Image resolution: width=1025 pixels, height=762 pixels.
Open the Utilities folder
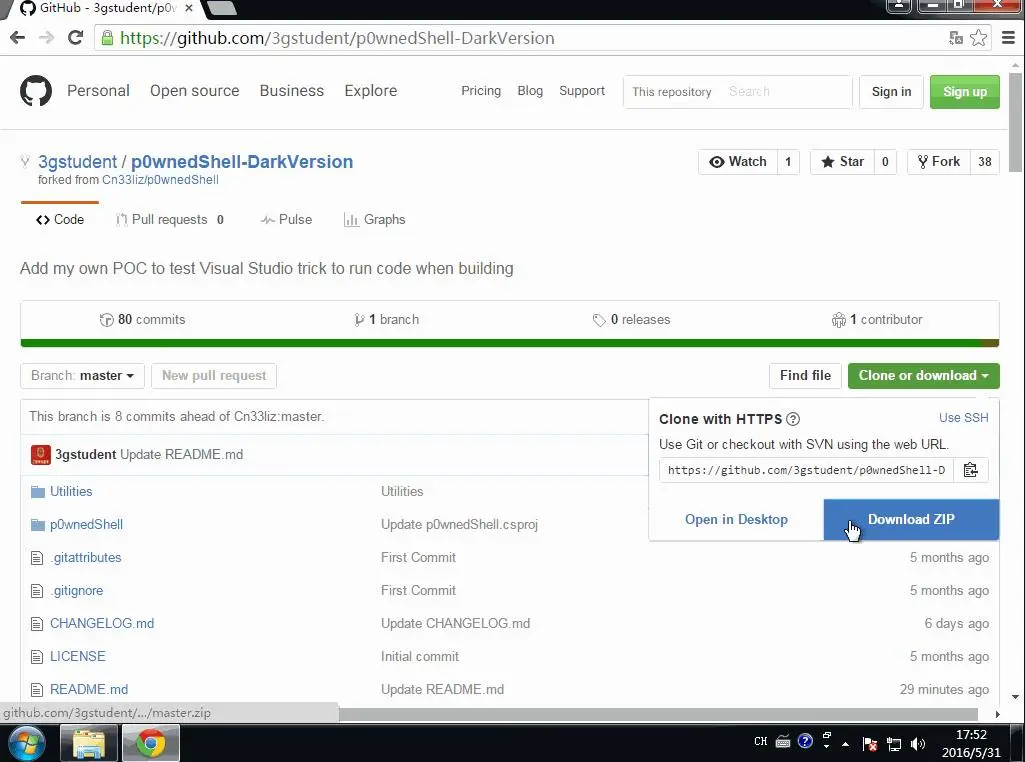click(x=71, y=491)
